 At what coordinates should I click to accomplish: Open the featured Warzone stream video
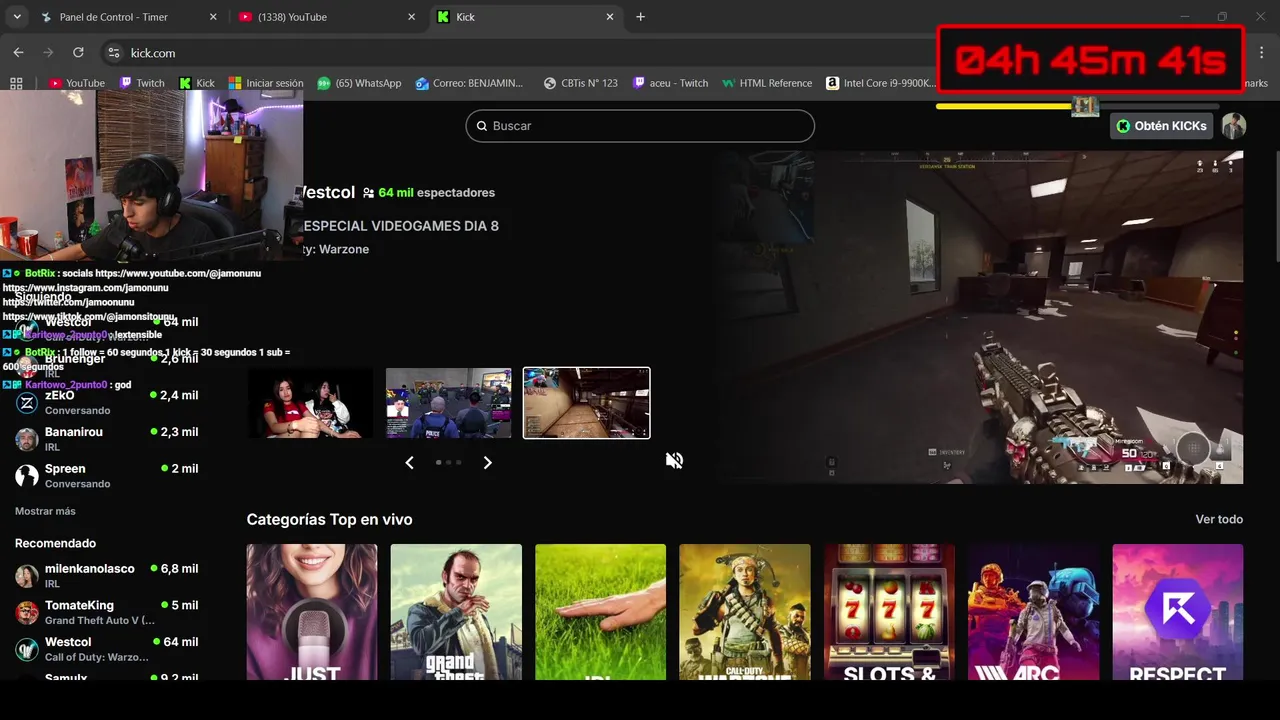[x=980, y=317]
